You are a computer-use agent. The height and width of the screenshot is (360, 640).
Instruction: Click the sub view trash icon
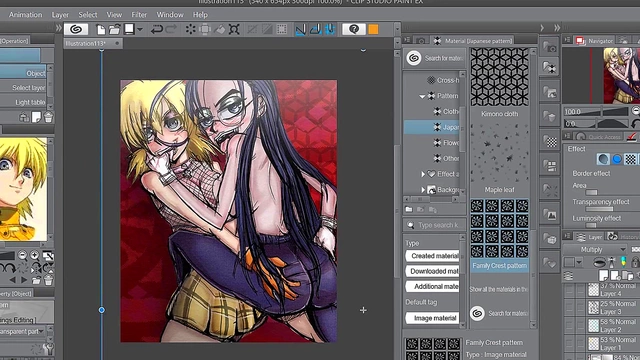click(48, 280)
